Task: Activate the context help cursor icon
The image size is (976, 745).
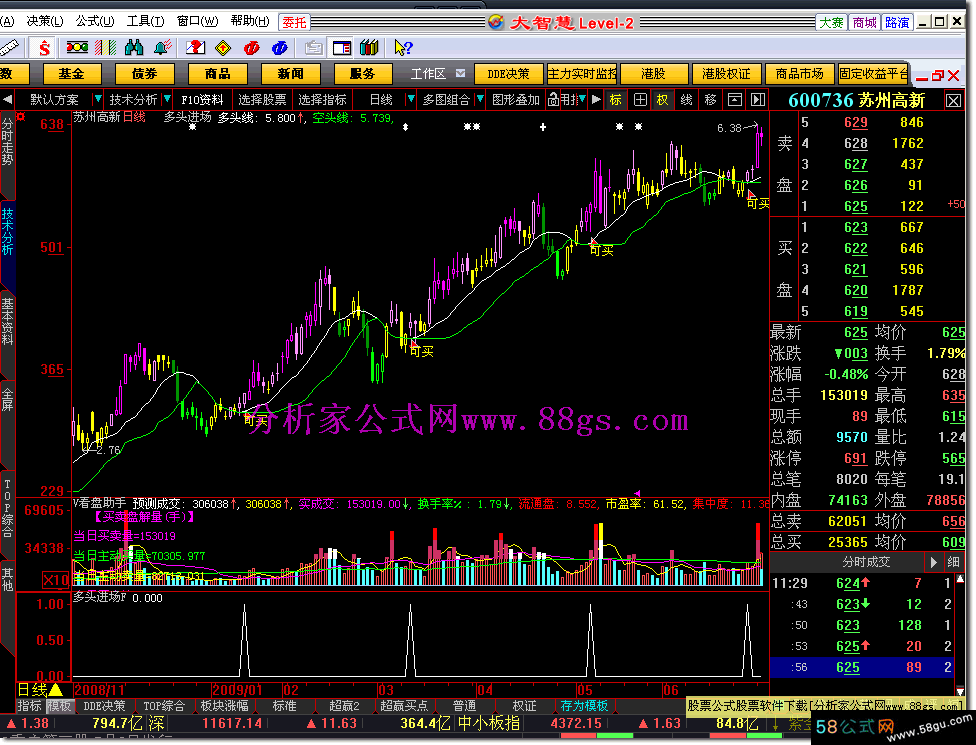Action: pyautogui.click(x=403, y=47)
